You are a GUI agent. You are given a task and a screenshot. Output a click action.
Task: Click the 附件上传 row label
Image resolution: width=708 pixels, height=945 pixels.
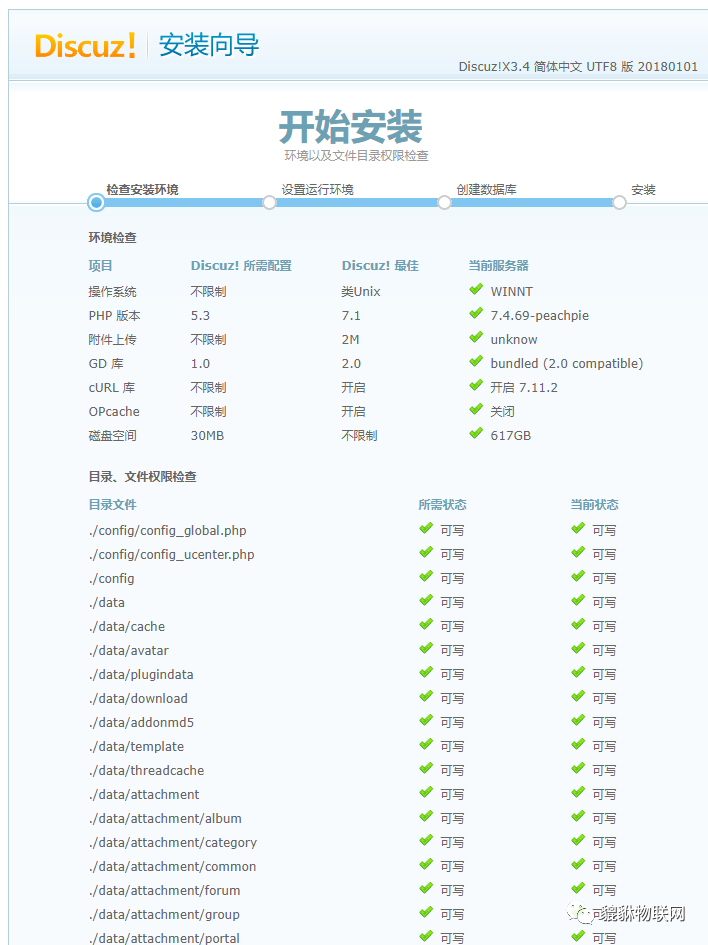pyautogui.click(x=113, y=340)
